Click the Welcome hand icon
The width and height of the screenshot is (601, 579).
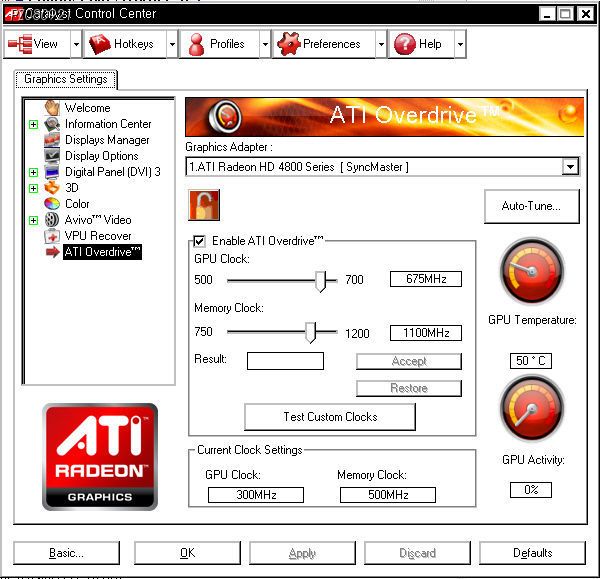tap(52, 108)
